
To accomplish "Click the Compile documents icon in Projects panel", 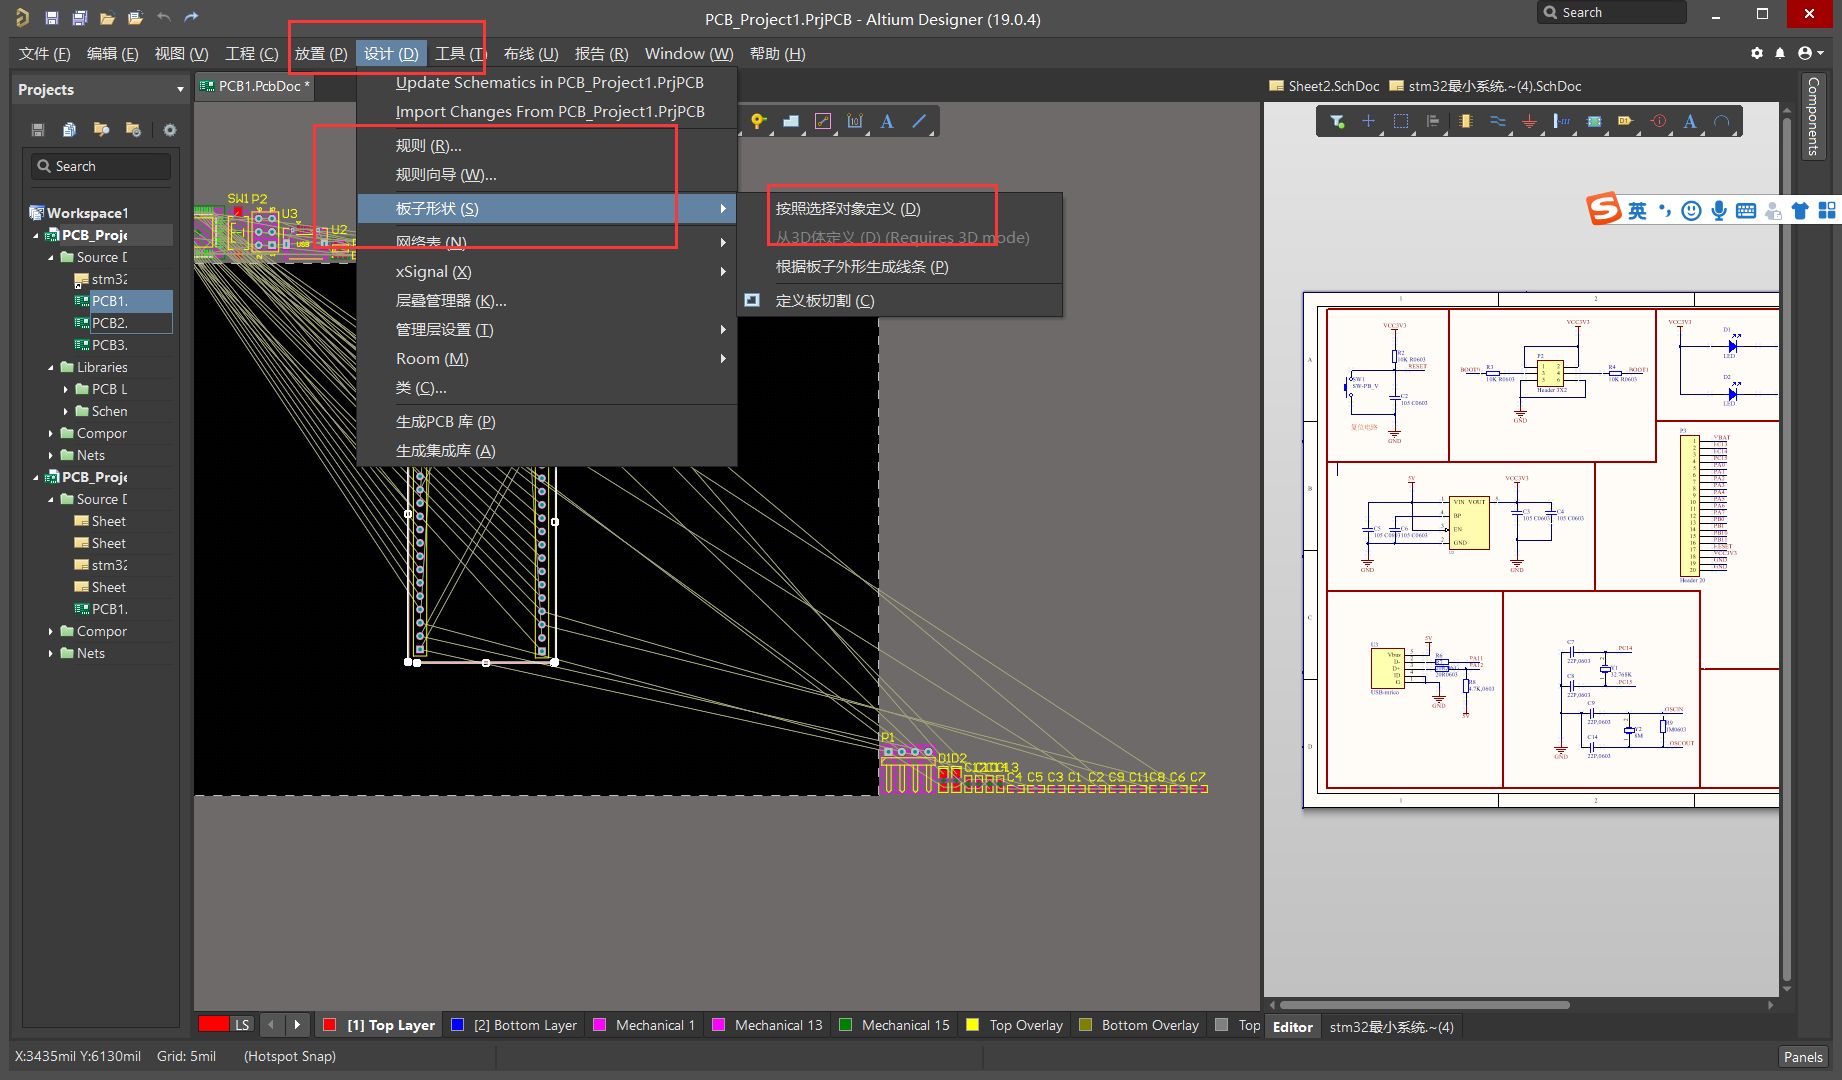I will click(x=69, y=130).
